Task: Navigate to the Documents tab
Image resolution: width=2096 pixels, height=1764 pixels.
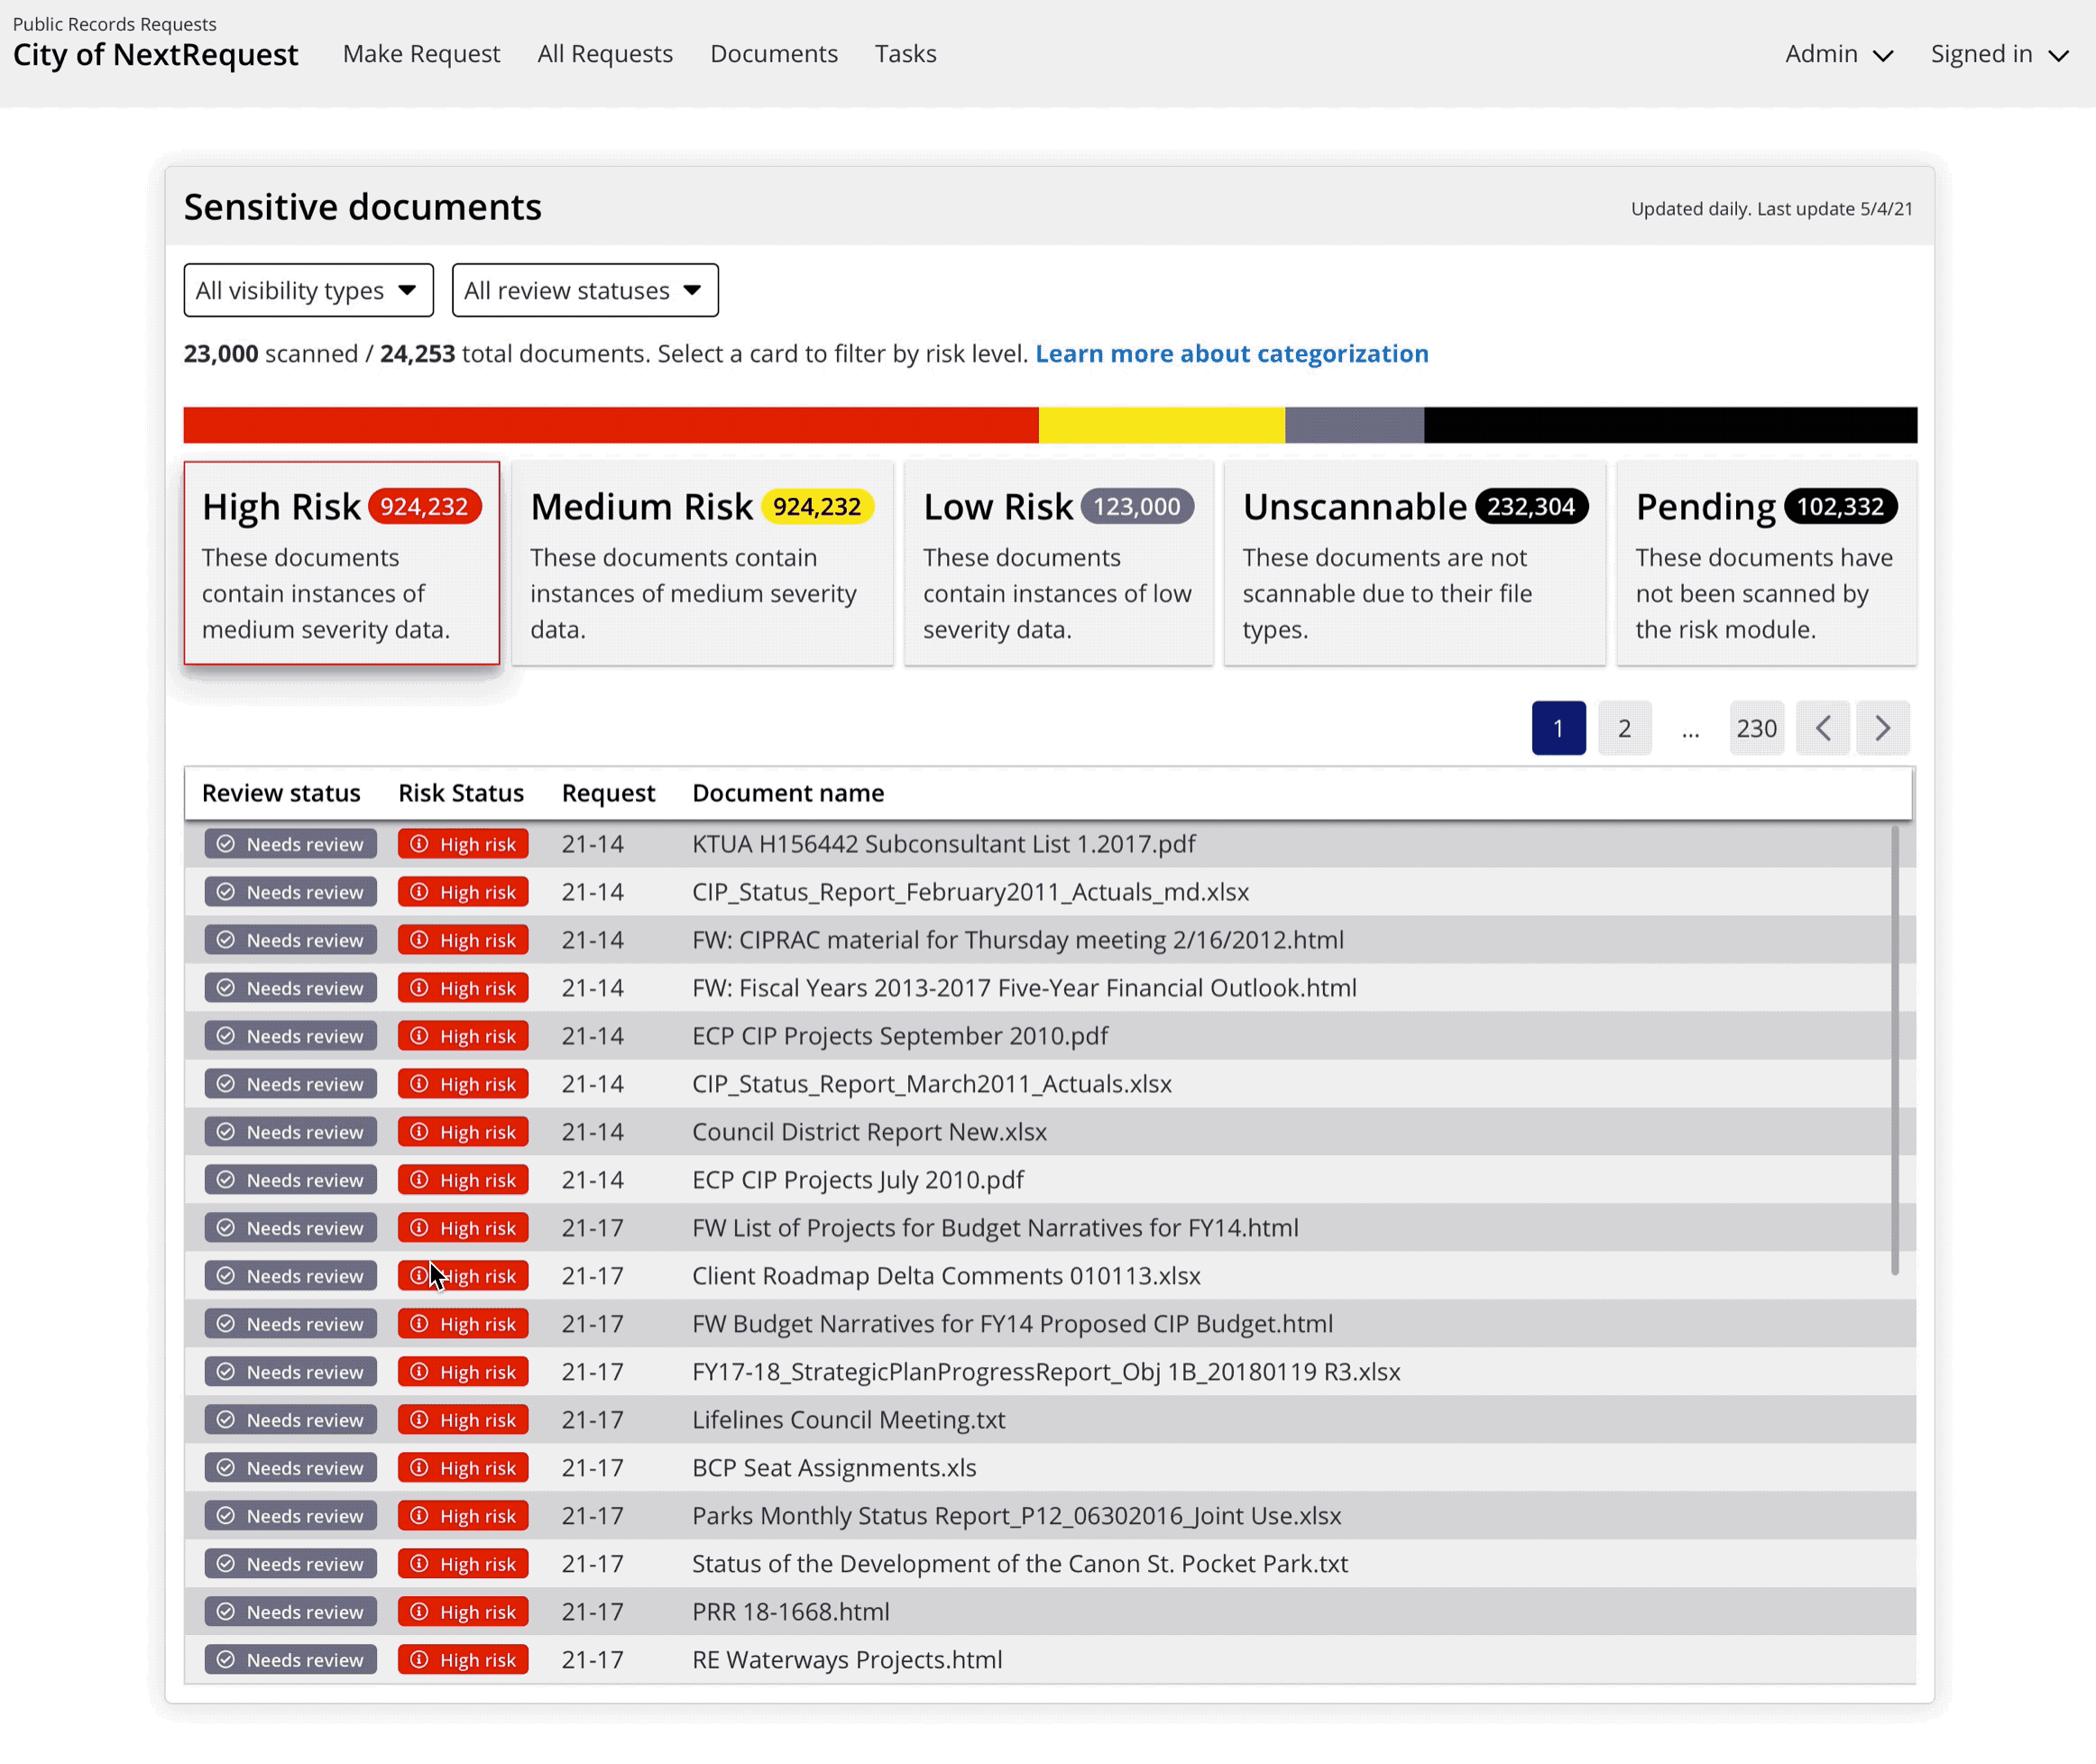Action: pos(773,54)
